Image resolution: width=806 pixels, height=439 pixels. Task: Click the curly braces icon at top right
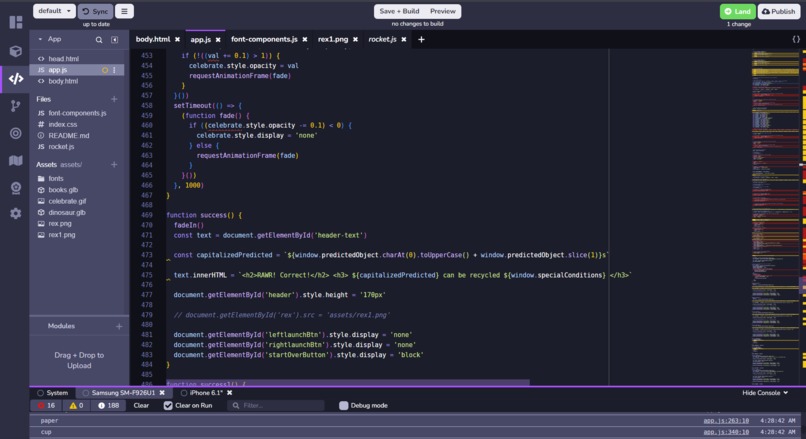click(796, 39)
